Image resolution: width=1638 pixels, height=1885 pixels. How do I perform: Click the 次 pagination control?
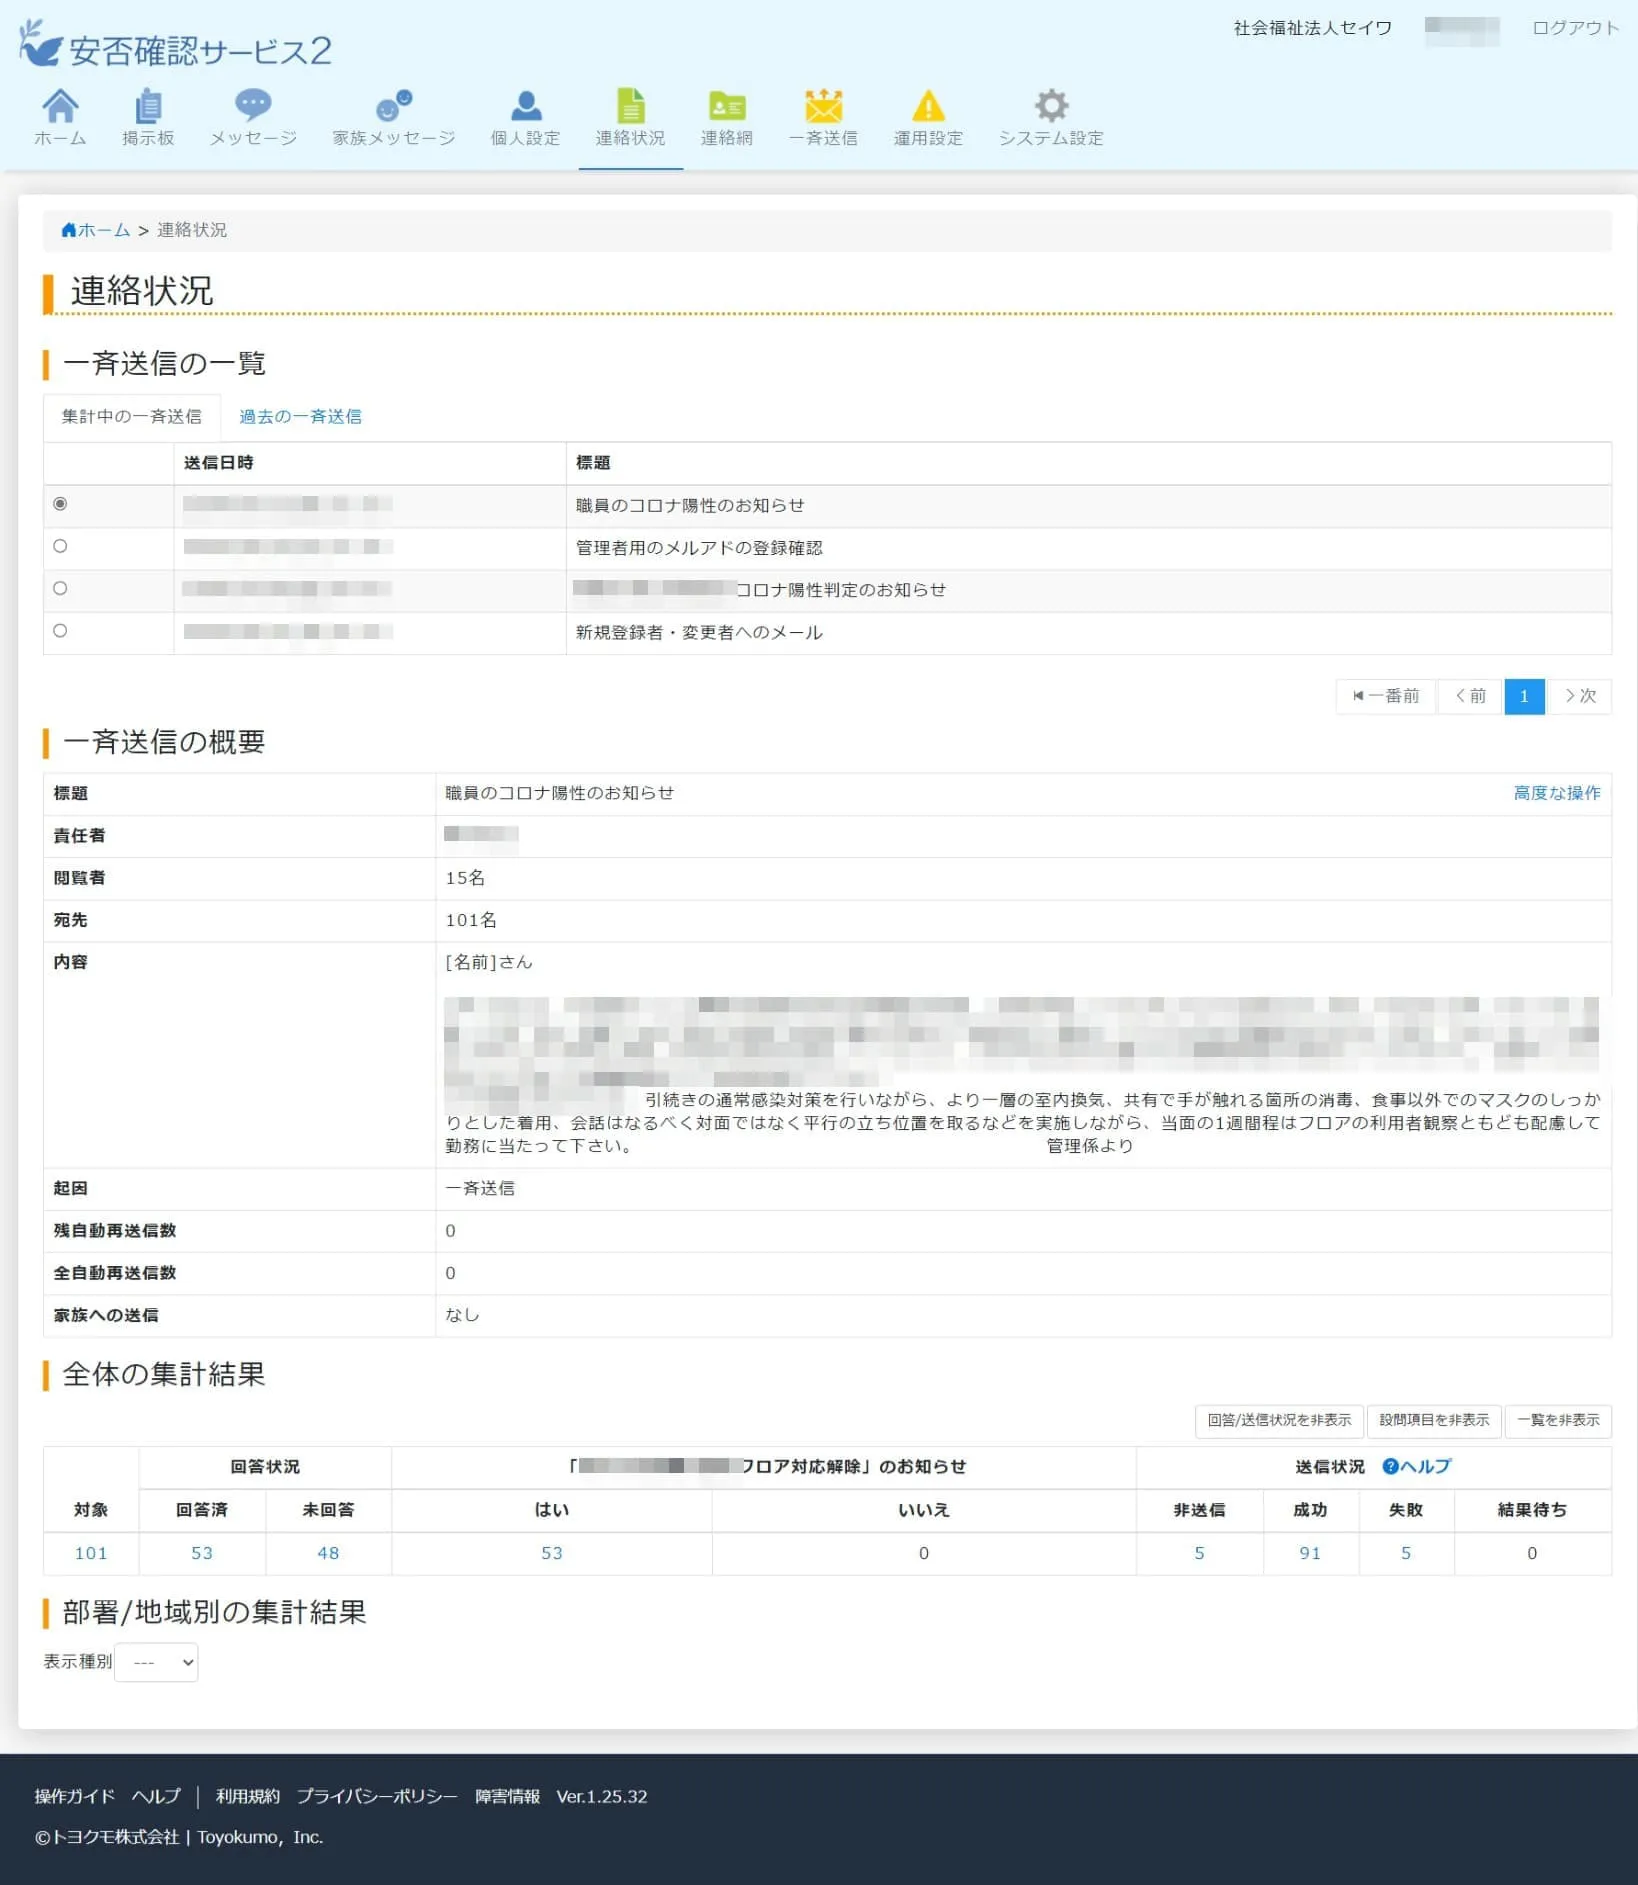tap(1580, 696)
